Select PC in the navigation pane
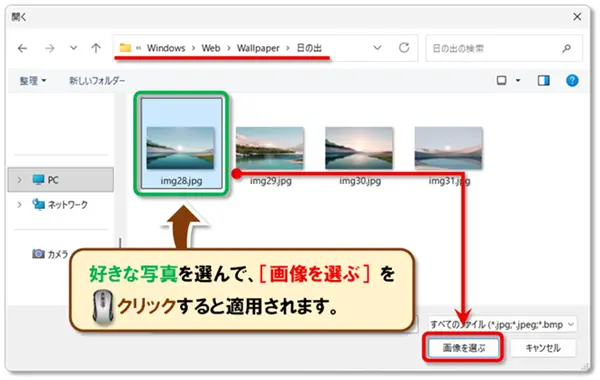 (x=61, y=180)
